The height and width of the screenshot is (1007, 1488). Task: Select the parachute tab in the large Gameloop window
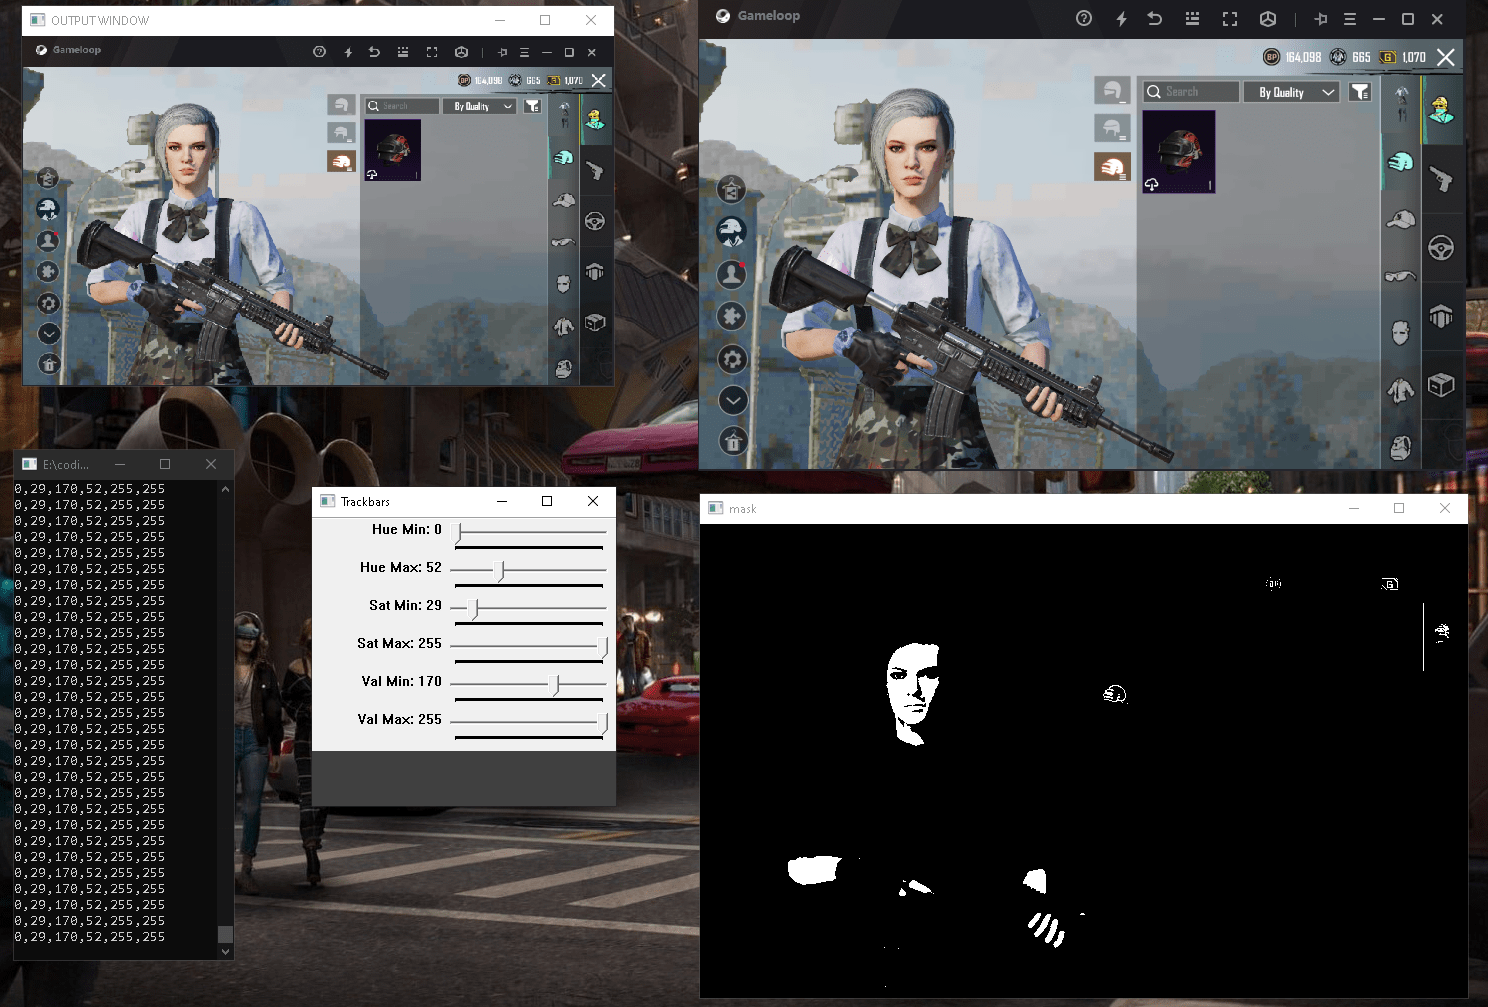pyautogui.click(x=1441, y=316)
